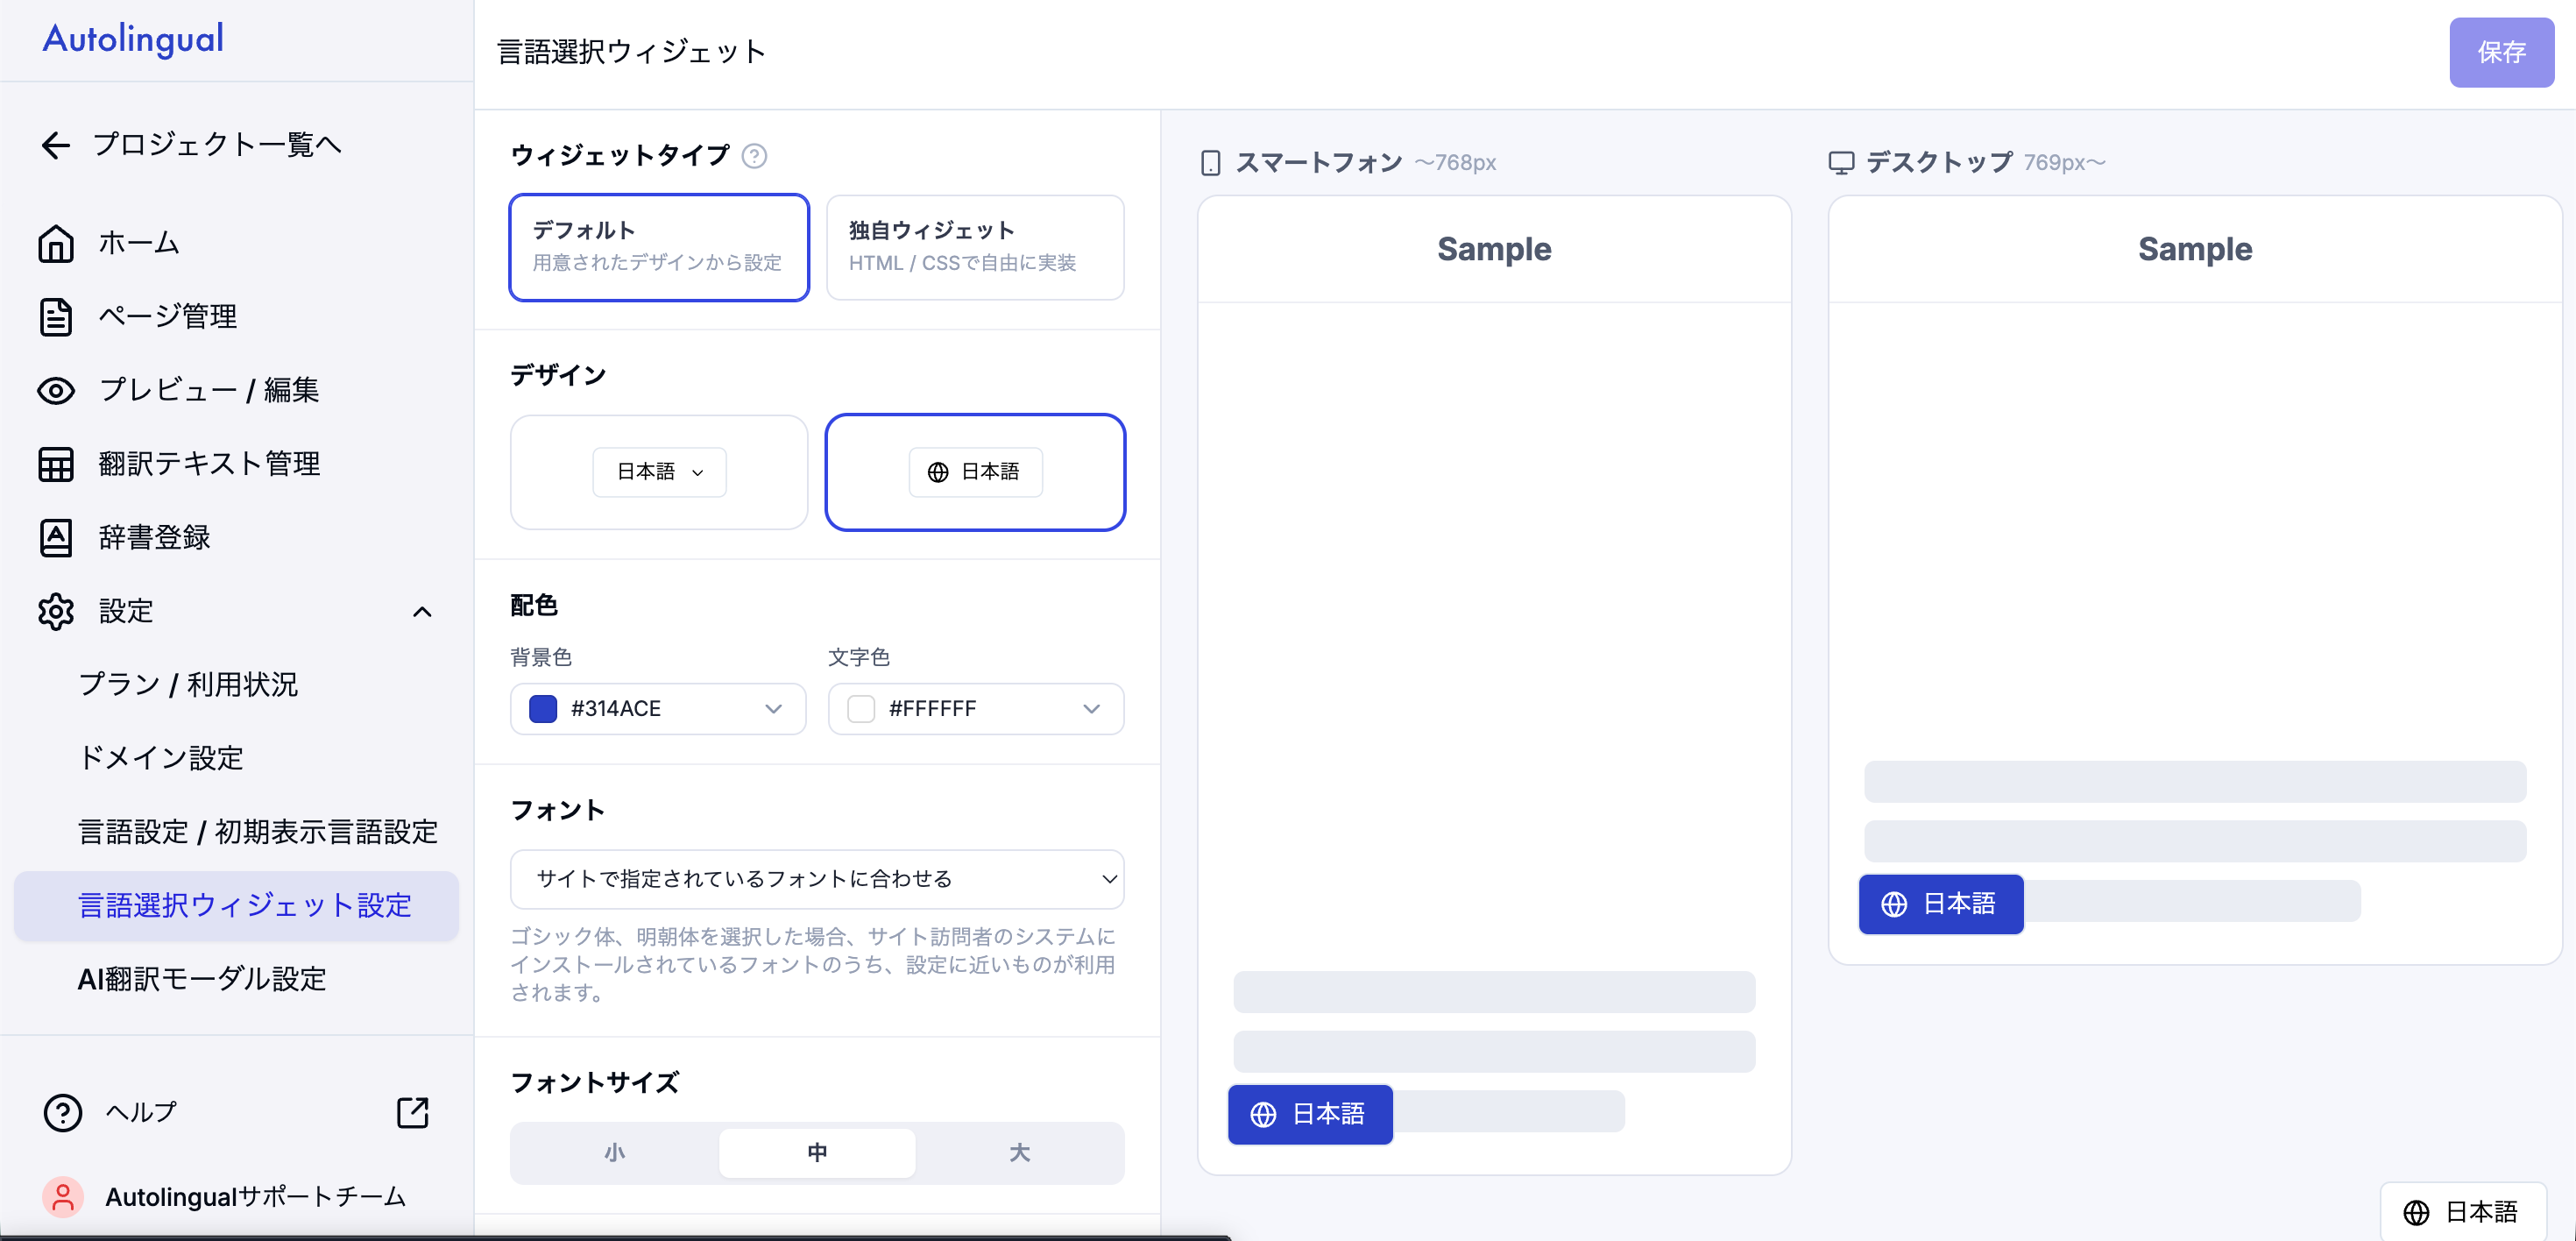Click the Home house icon in sidebar
2576x1241 pixels.
point(56,243)
